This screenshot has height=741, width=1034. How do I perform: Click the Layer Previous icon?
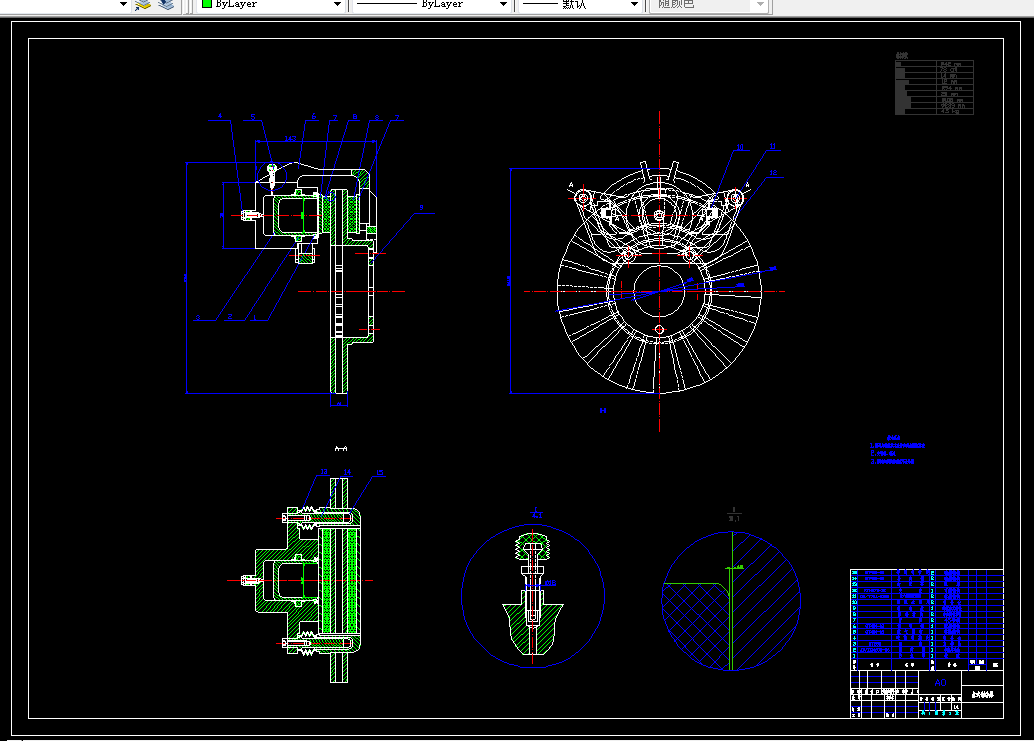[x=166, y=5]
